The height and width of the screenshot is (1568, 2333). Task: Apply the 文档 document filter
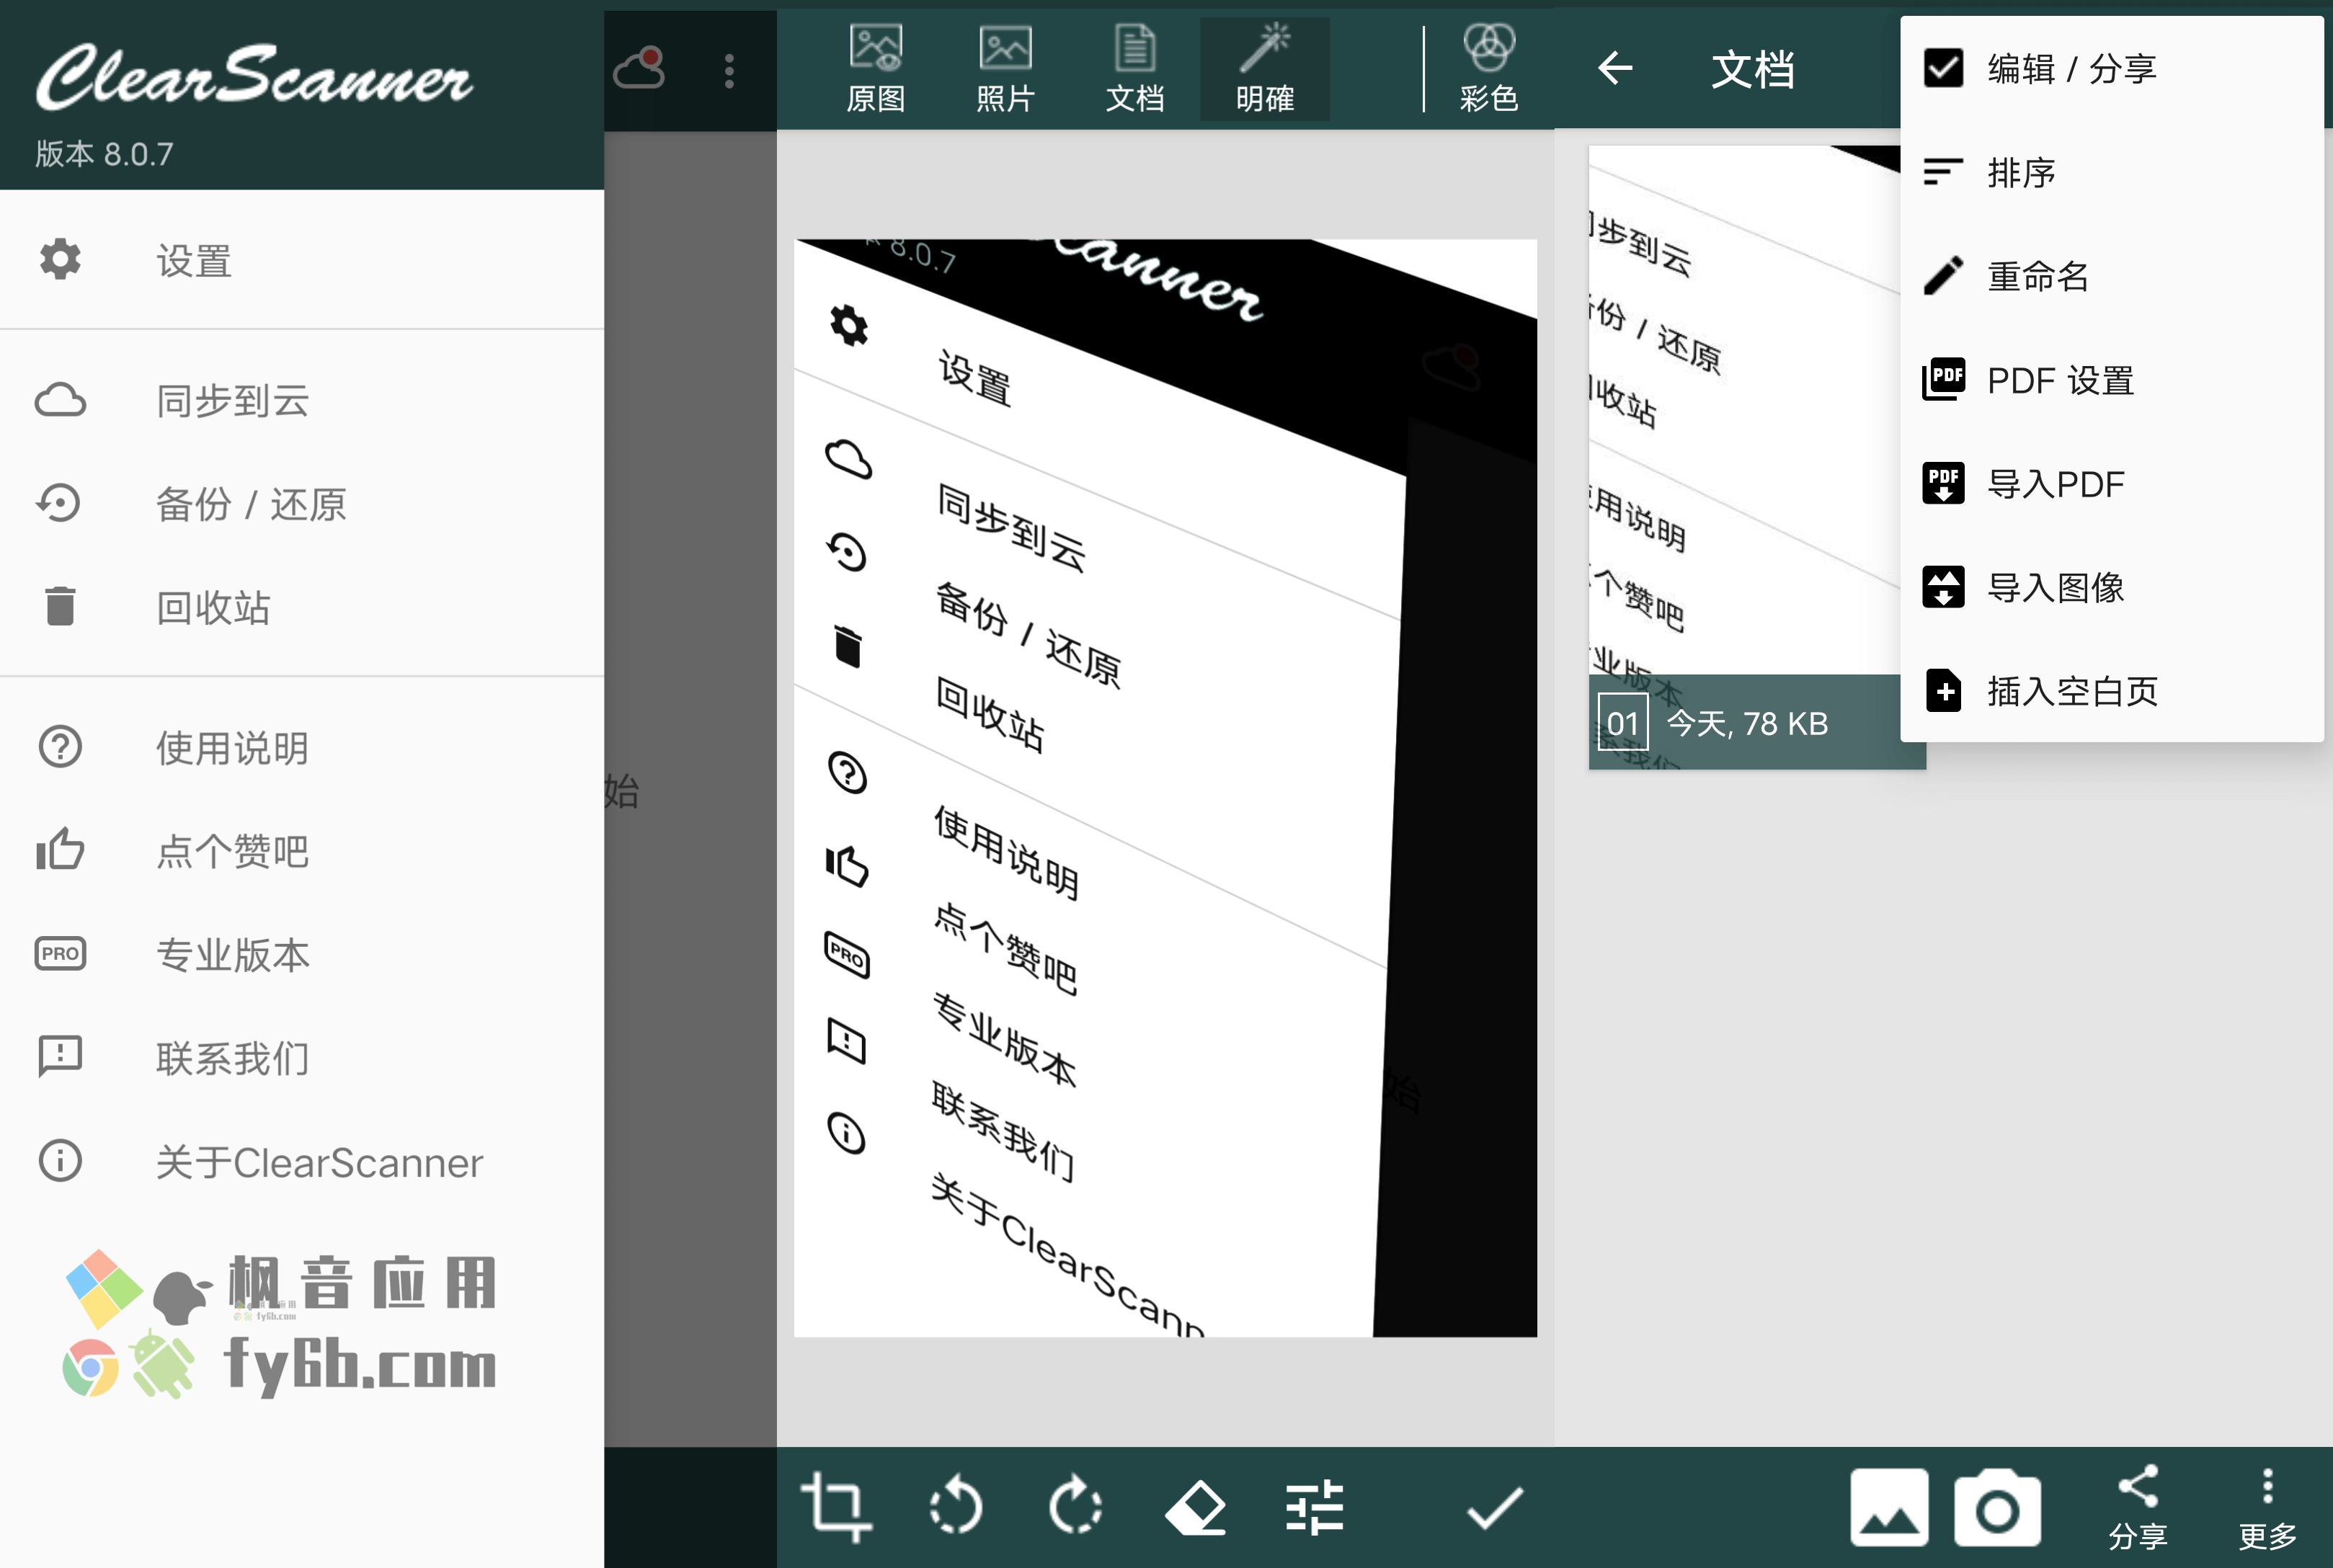coord(1135,69)
